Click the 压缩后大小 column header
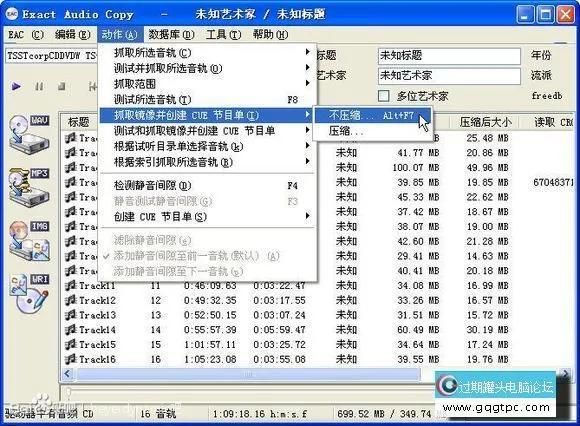This screenshot has height=426, width=580. pos(485,122)
